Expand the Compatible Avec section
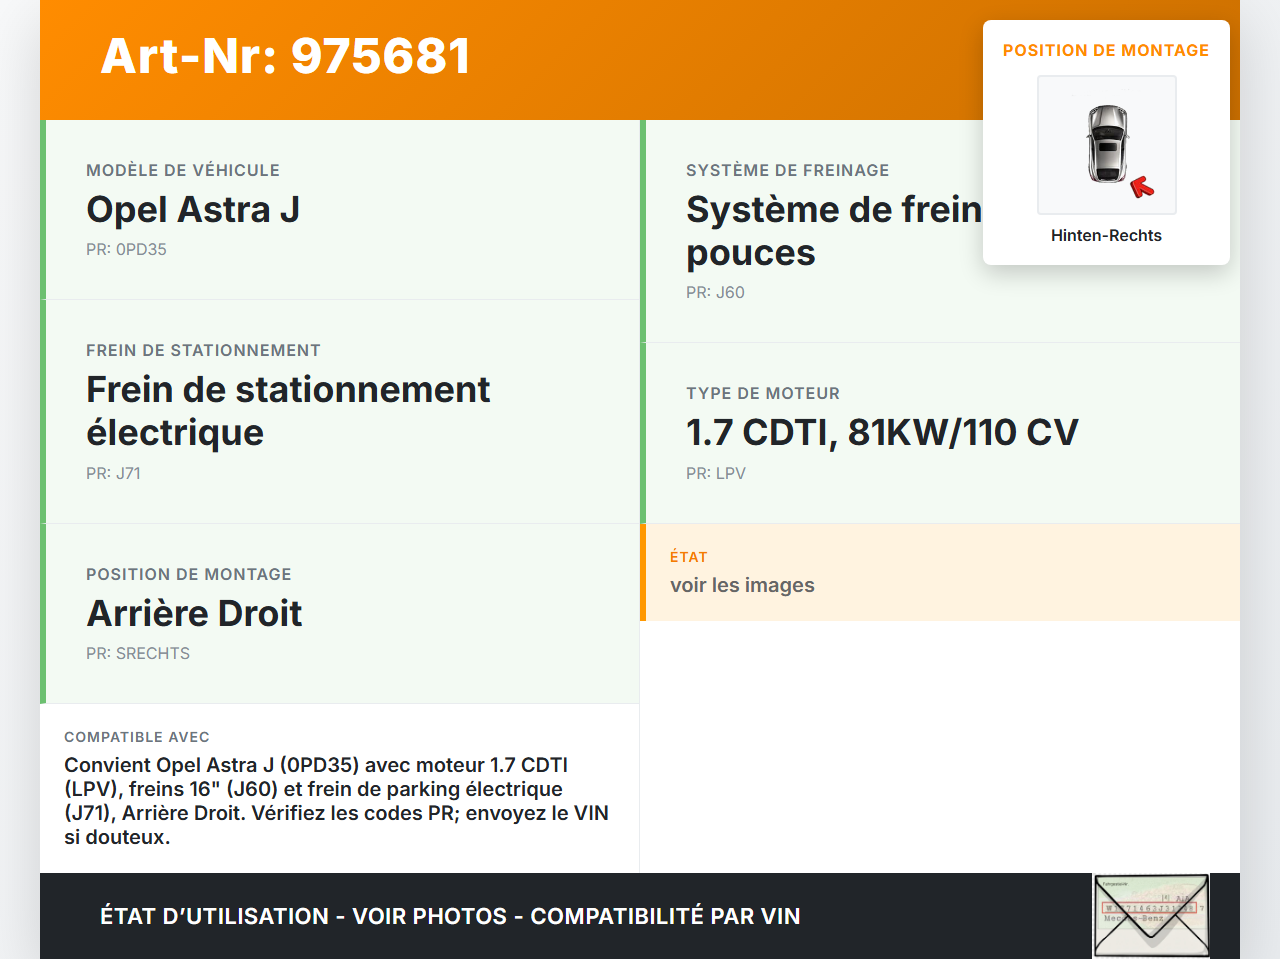Screen dimensions: 1280x959 click(x=340, y=788)
